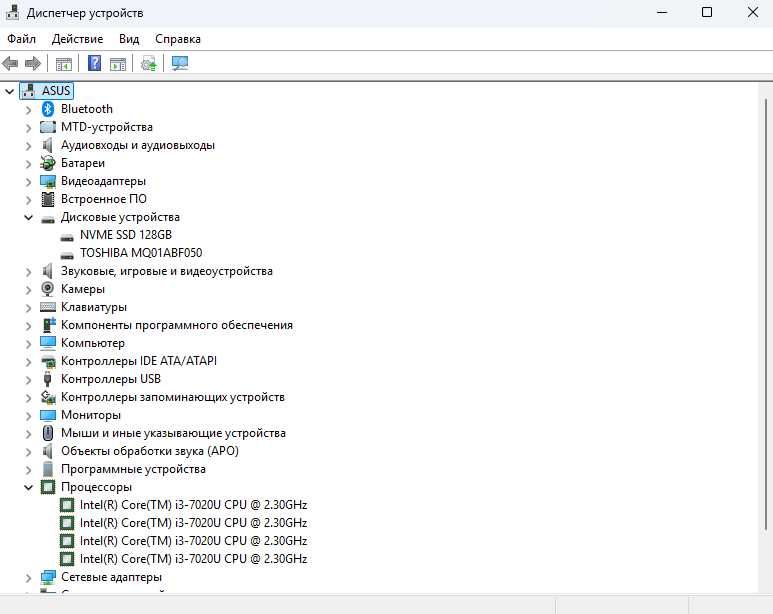Click the NVME SSD 128GB drive icon
Viewport: 773px width, 614px height.
(x=67, y=238)
